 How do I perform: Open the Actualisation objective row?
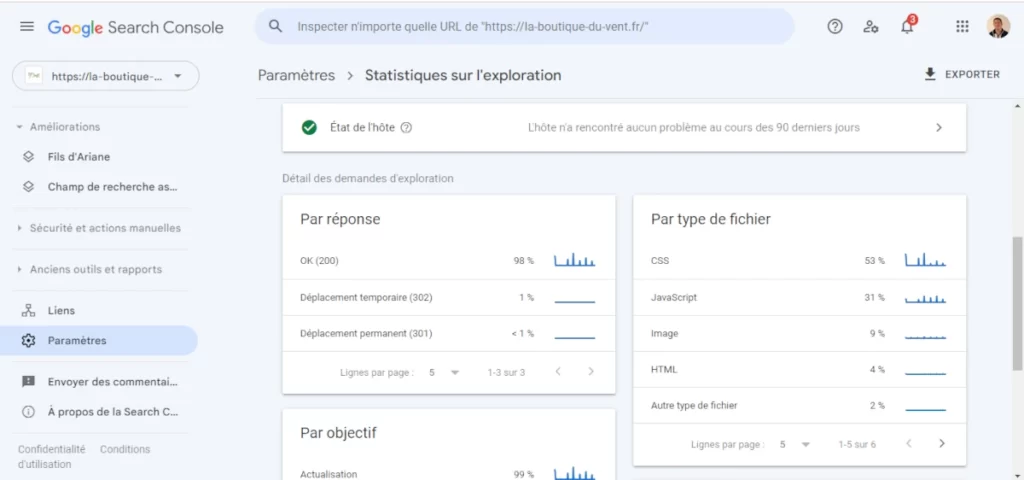click(449, 474)
